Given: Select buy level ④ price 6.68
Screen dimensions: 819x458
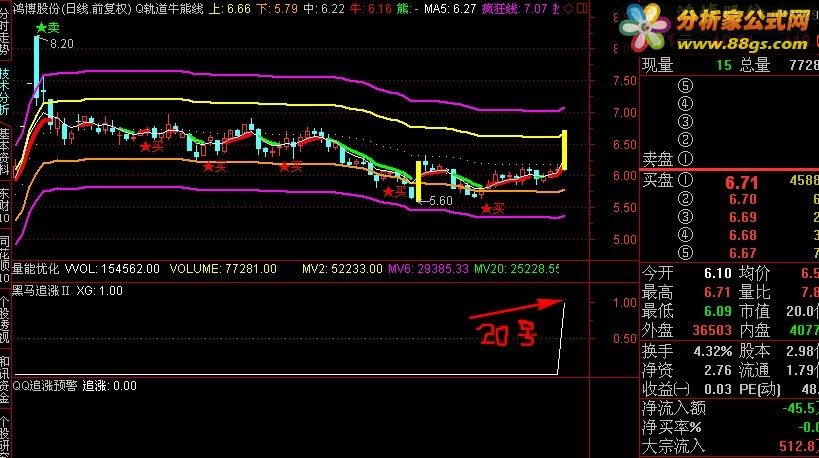Looking at the screenshot, I should click(743, 236).
